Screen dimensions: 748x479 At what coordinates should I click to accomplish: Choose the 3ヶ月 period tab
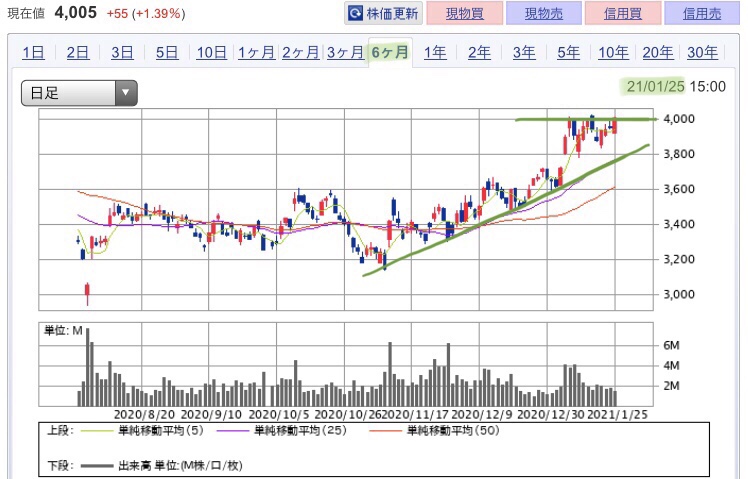click(x=345, y=53)
